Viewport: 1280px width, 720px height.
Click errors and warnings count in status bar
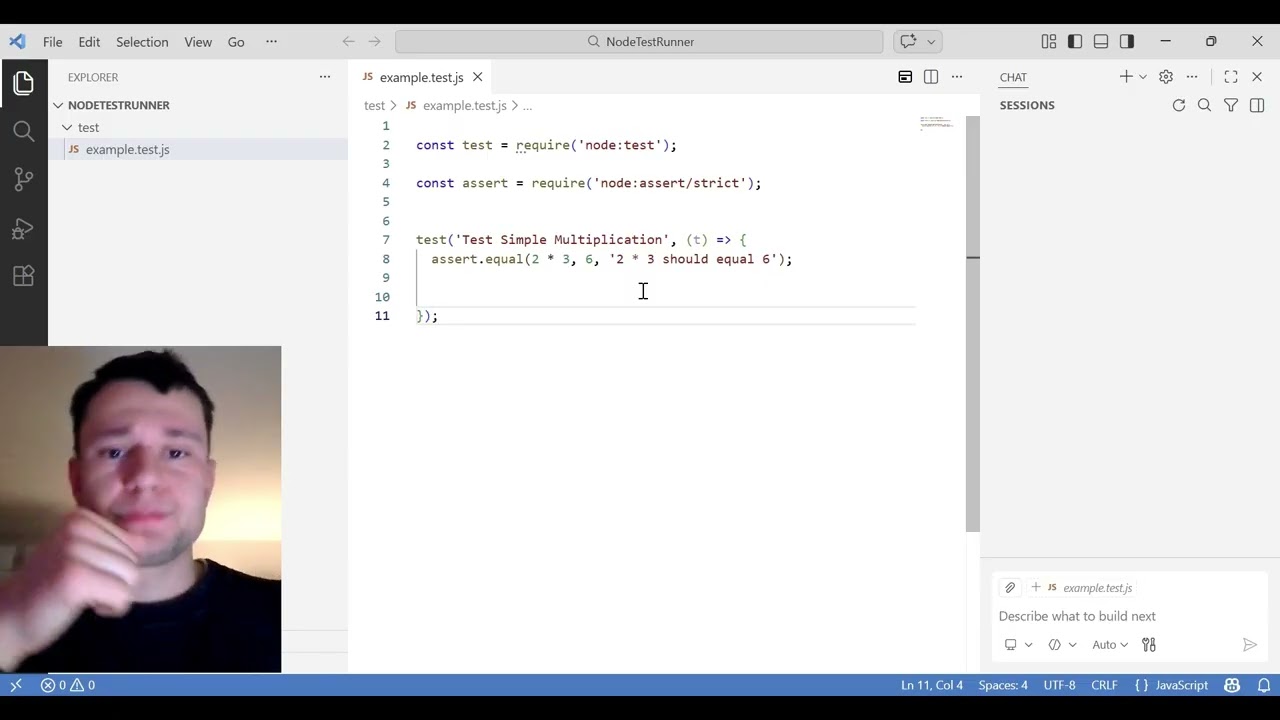(x=68, y=685)
